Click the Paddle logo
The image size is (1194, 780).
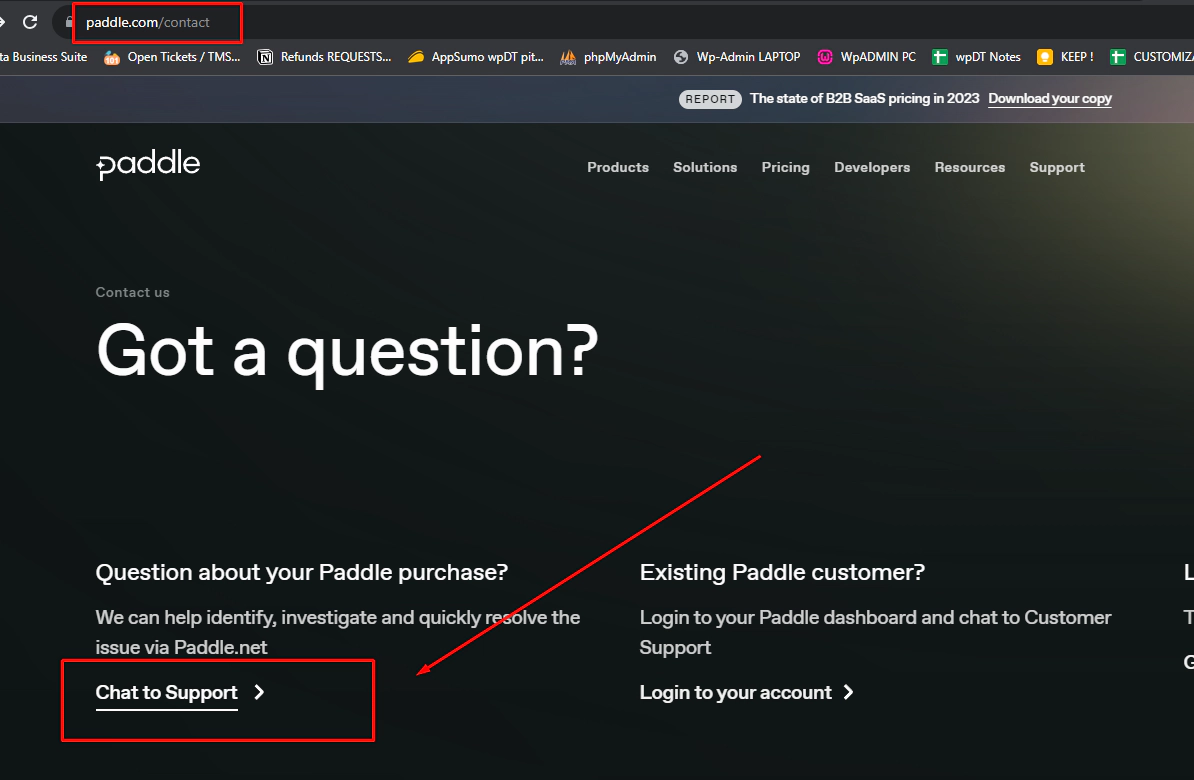point(148,164)
